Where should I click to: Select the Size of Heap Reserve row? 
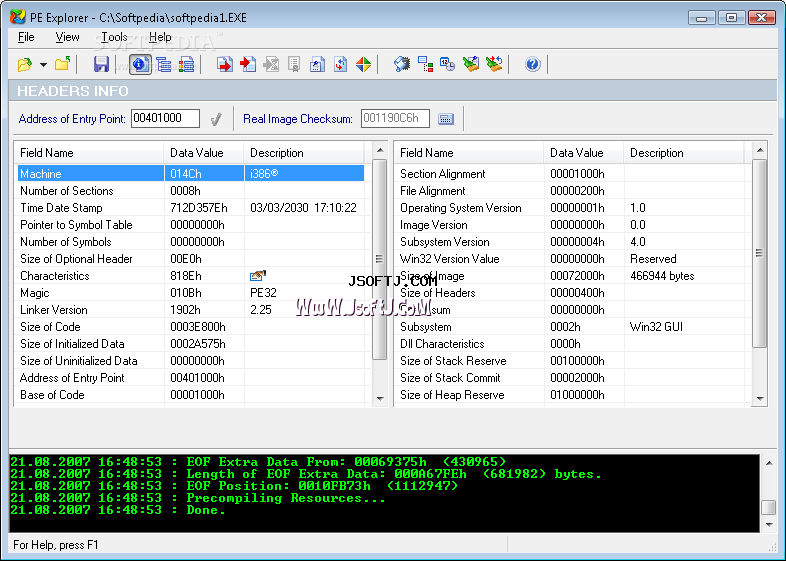(571, 395)
